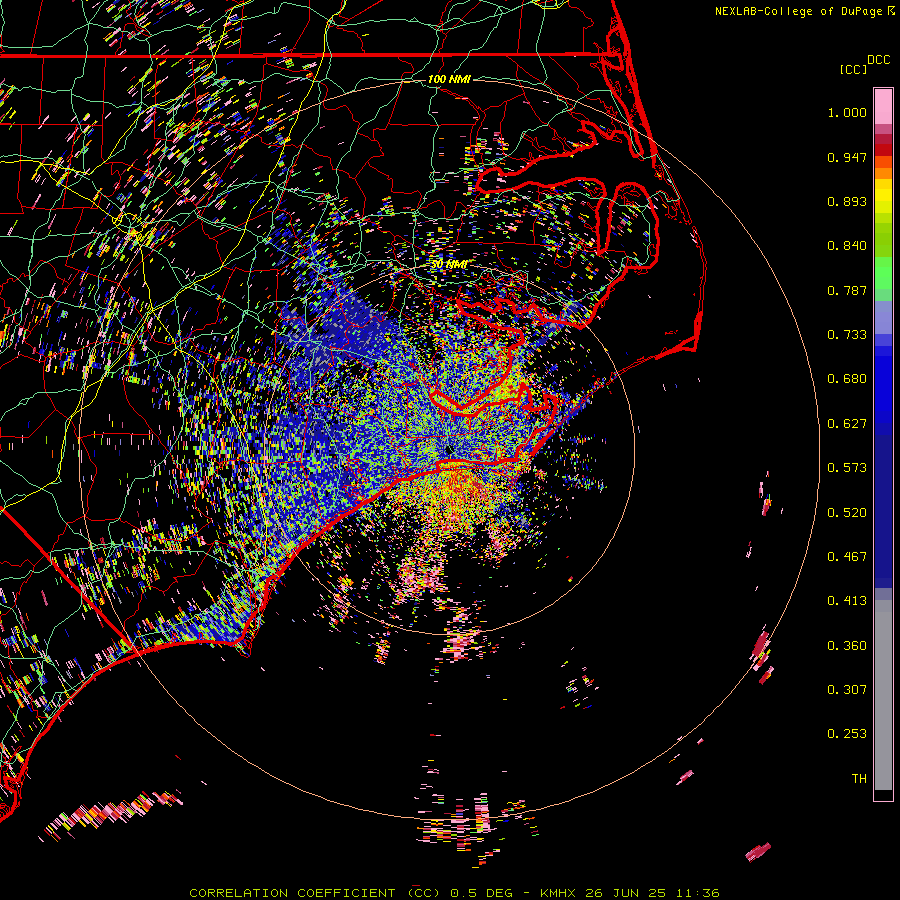Click the 0.947 legend value

847,157
